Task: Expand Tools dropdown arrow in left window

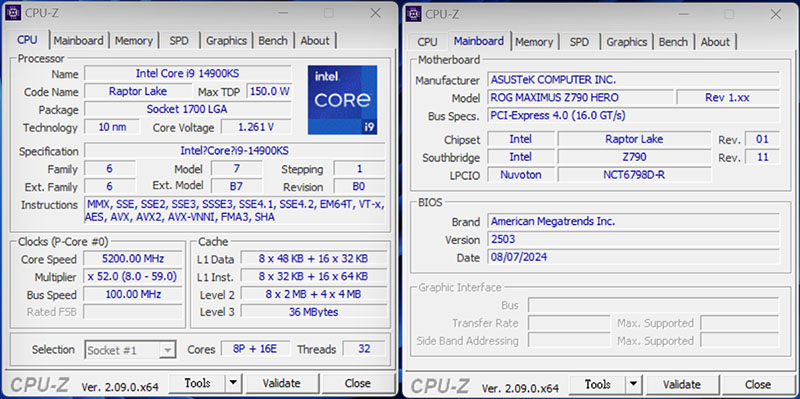Action: [233, 383]
